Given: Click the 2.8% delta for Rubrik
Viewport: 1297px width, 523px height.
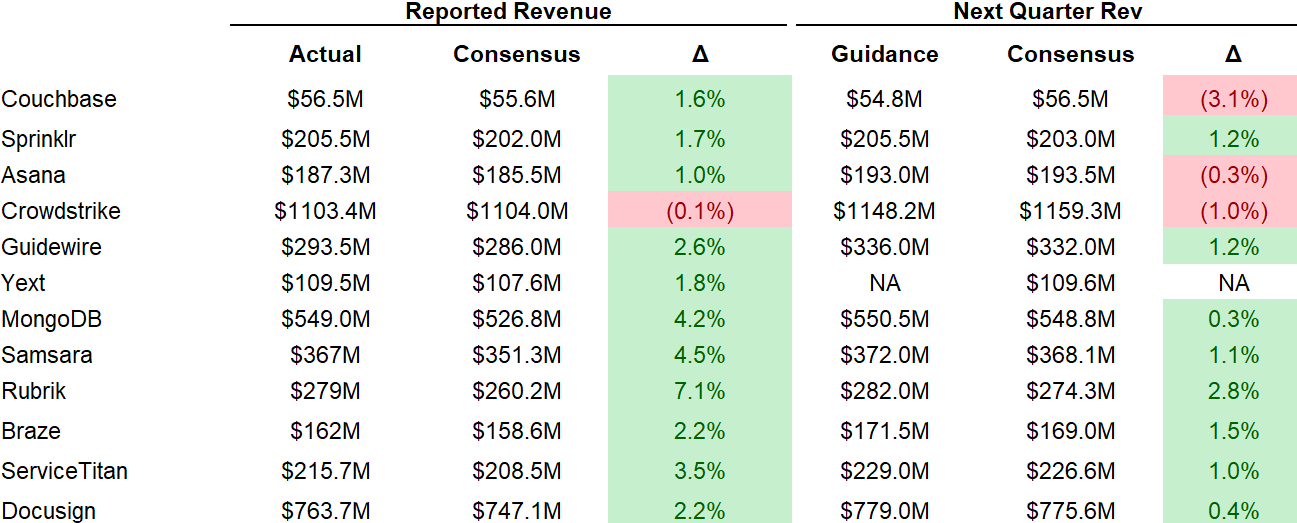Looking at the screenshot, I should (x=1229, y=391).
